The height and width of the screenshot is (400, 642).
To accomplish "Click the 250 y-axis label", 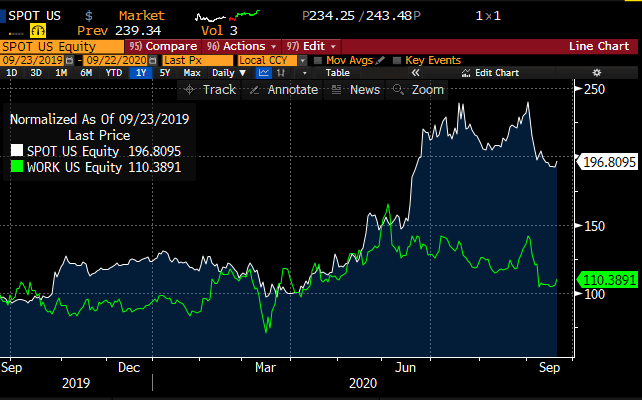I will tap(594, 89).
